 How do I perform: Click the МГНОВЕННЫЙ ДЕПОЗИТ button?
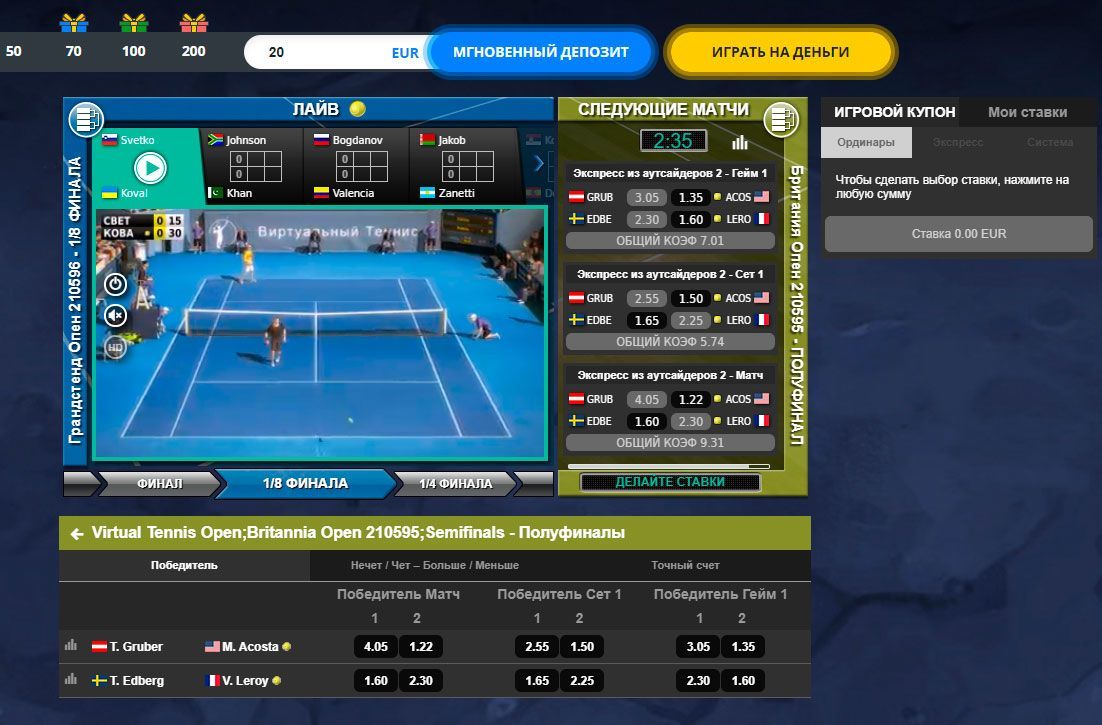[540, 52]
